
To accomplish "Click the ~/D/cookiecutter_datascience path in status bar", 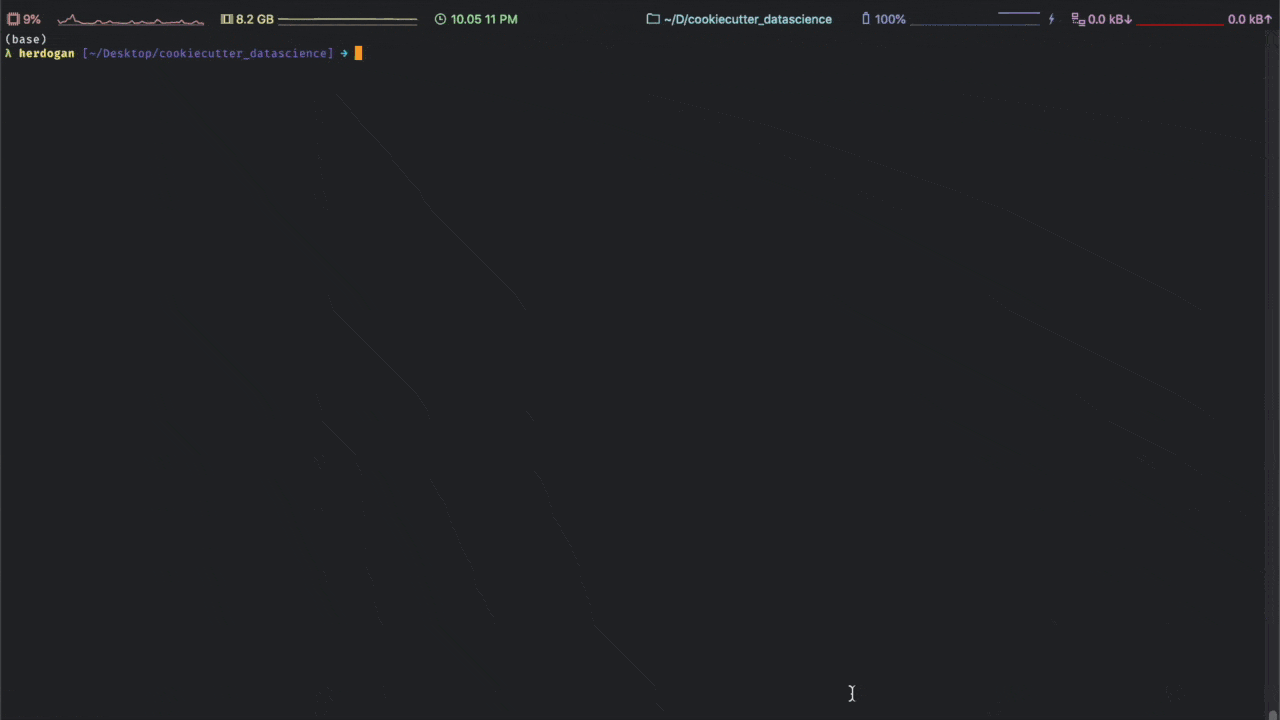I will pos(748,19).
